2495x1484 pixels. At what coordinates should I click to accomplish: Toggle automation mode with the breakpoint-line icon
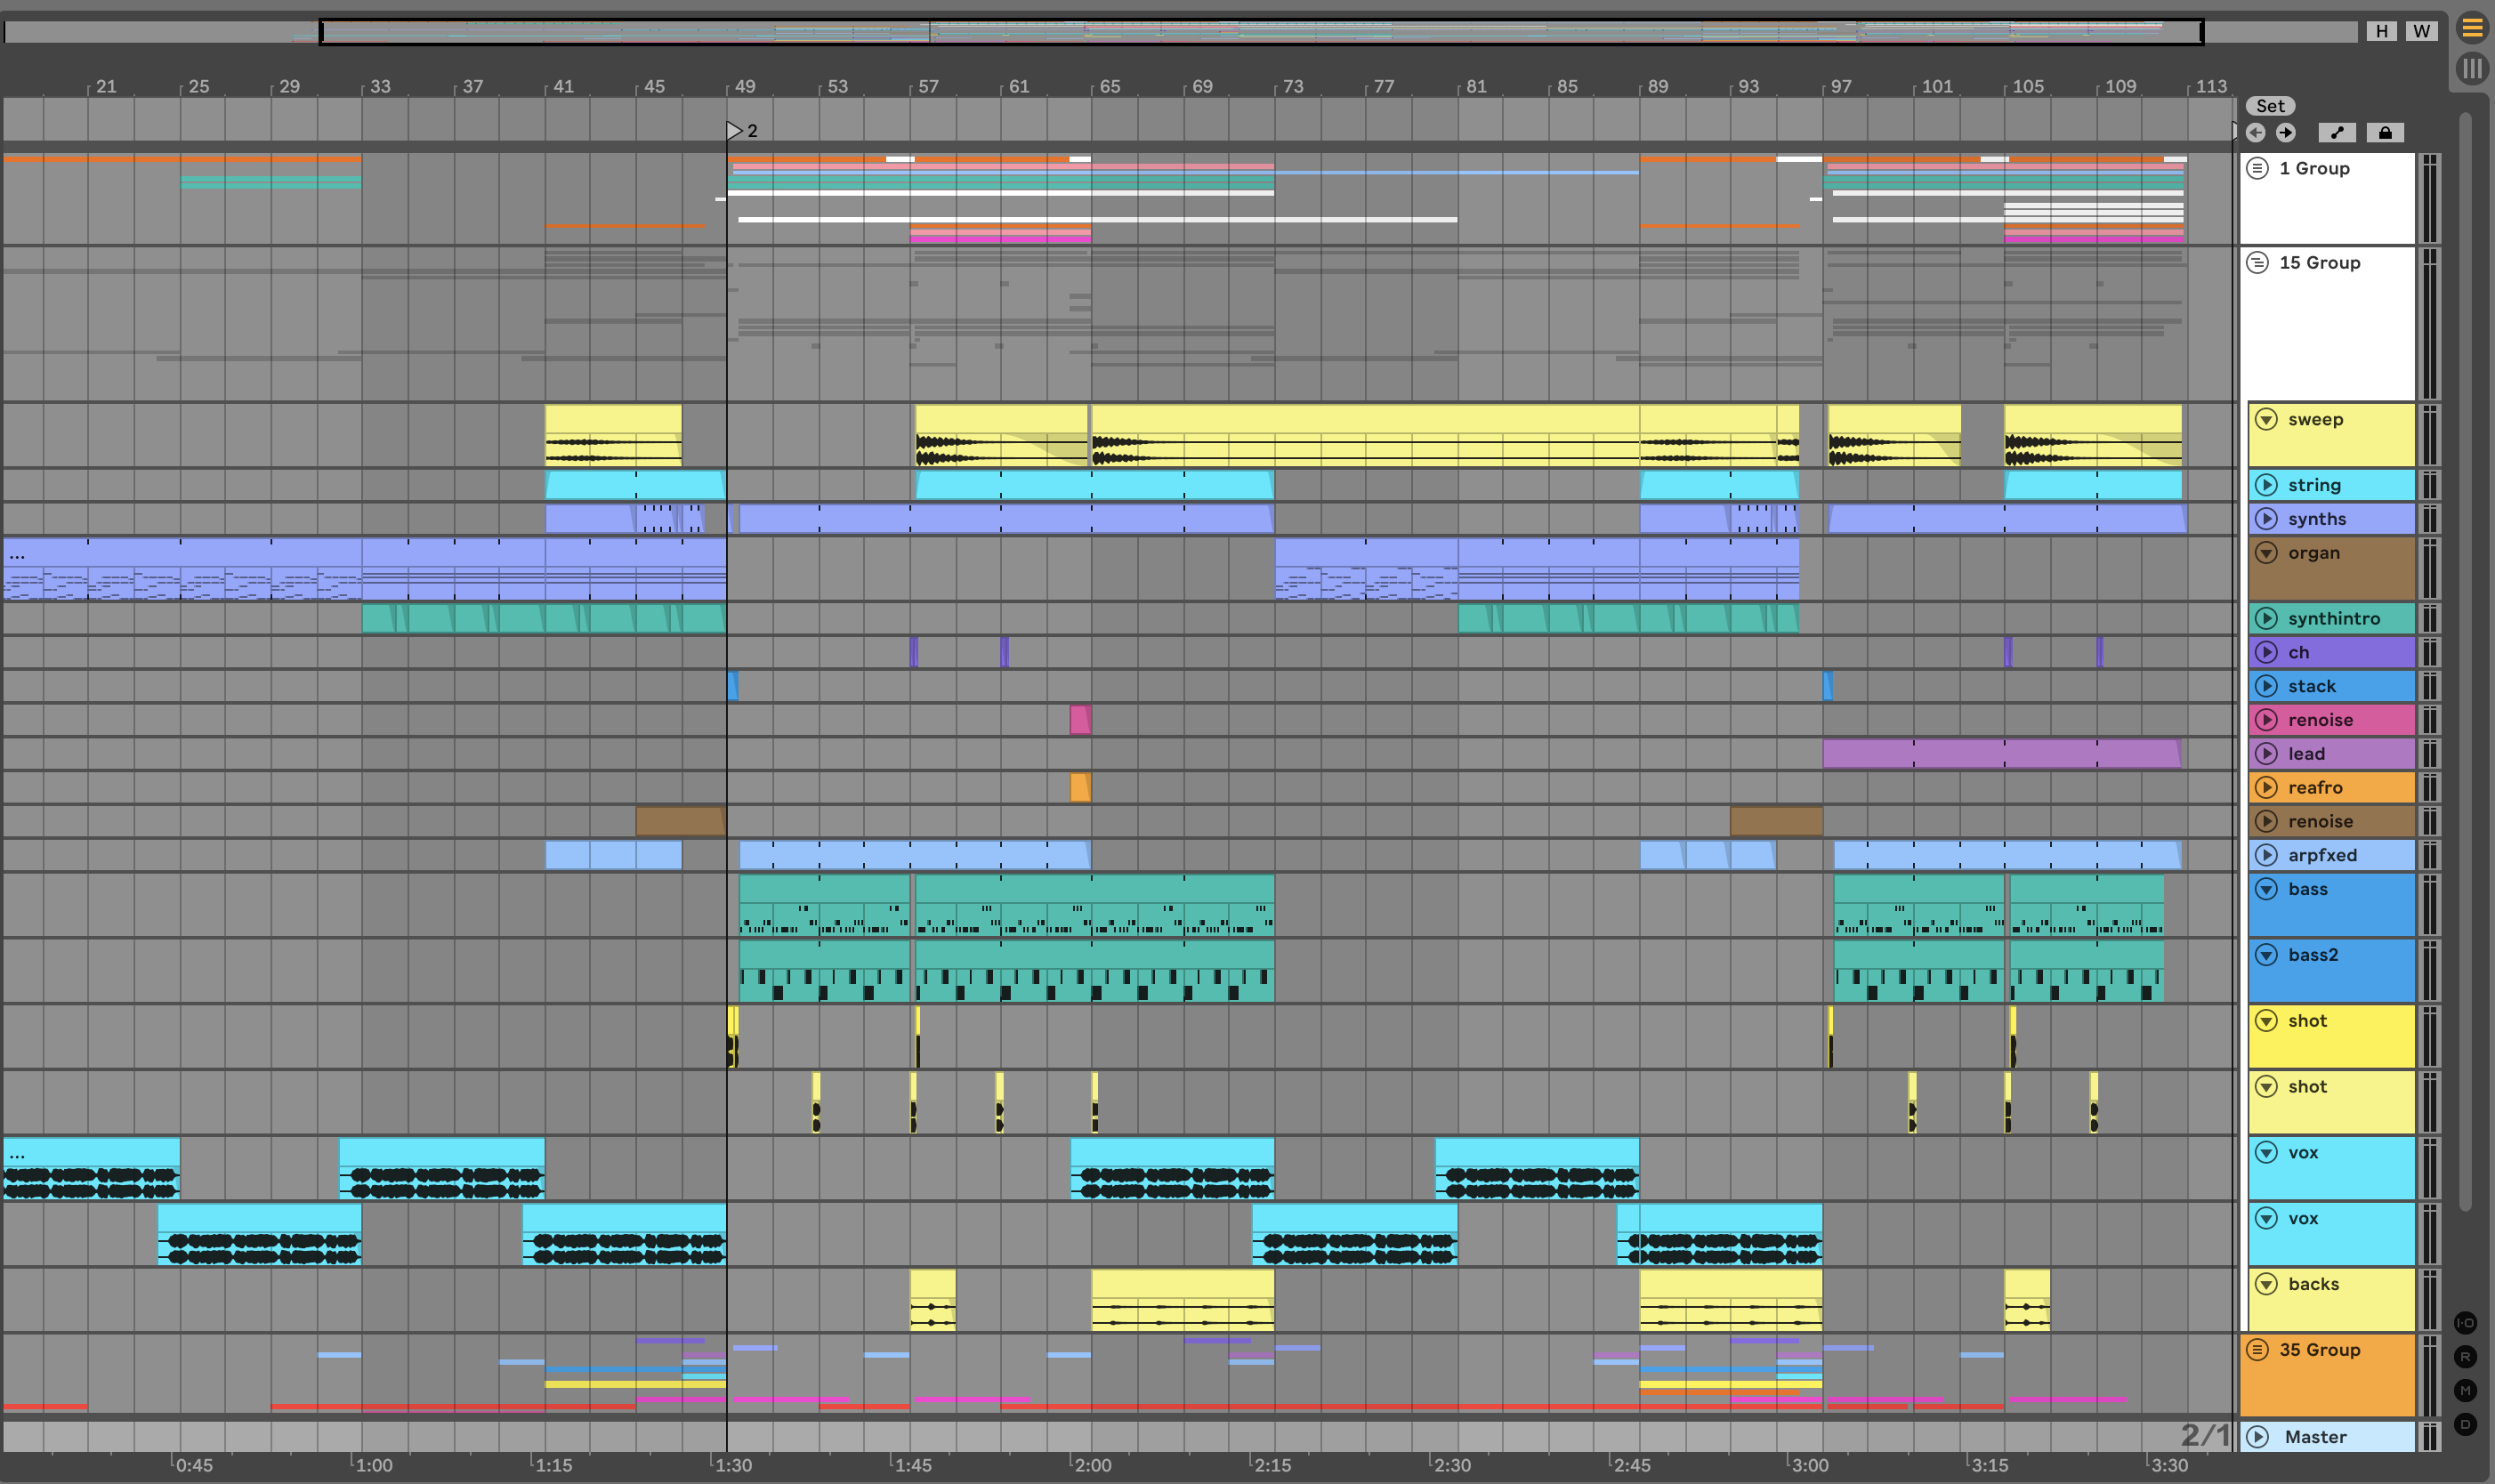[x=2337, y=133]
